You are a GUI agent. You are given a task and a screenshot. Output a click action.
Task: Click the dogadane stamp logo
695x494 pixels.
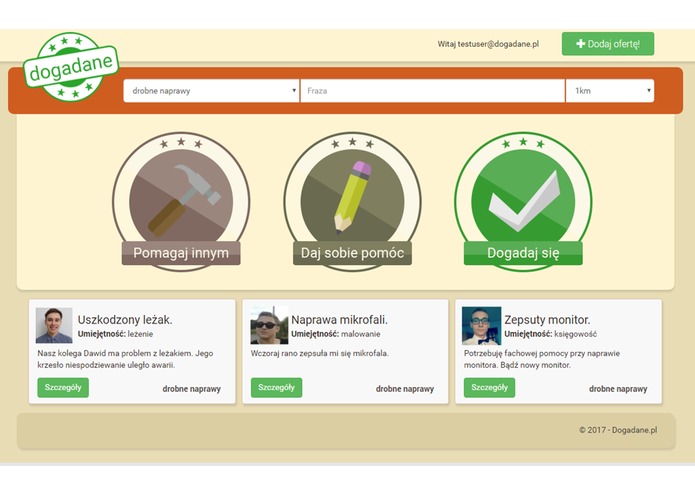pyautogui.click(x=71, y=66)
